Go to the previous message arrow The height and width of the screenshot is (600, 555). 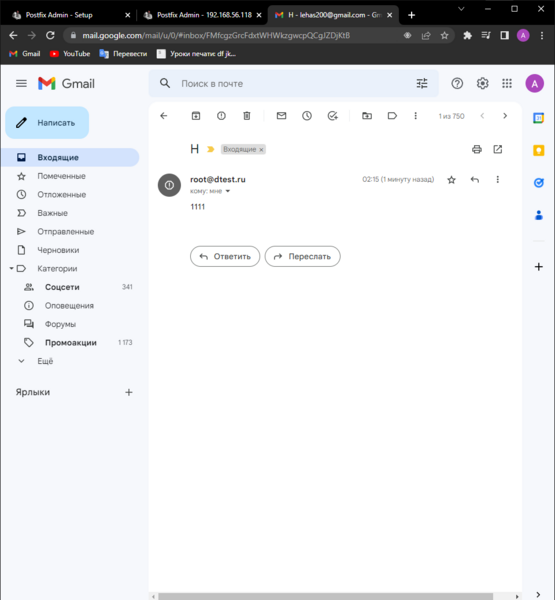(482, 116)
